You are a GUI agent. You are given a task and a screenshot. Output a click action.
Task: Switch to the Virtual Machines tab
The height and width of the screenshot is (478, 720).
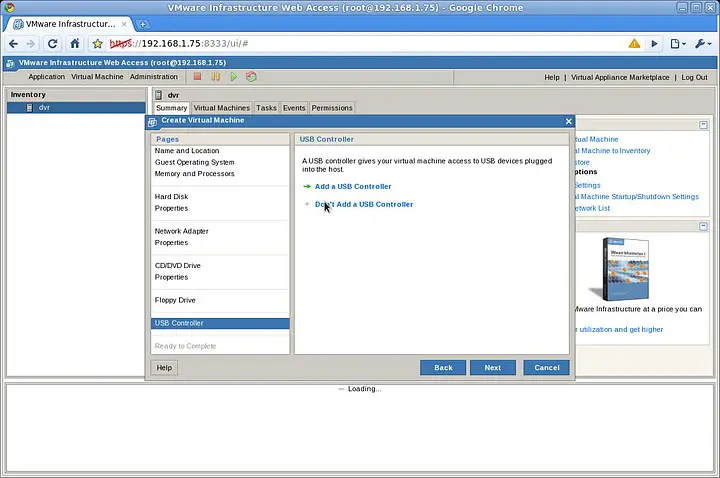coord(221,108)
